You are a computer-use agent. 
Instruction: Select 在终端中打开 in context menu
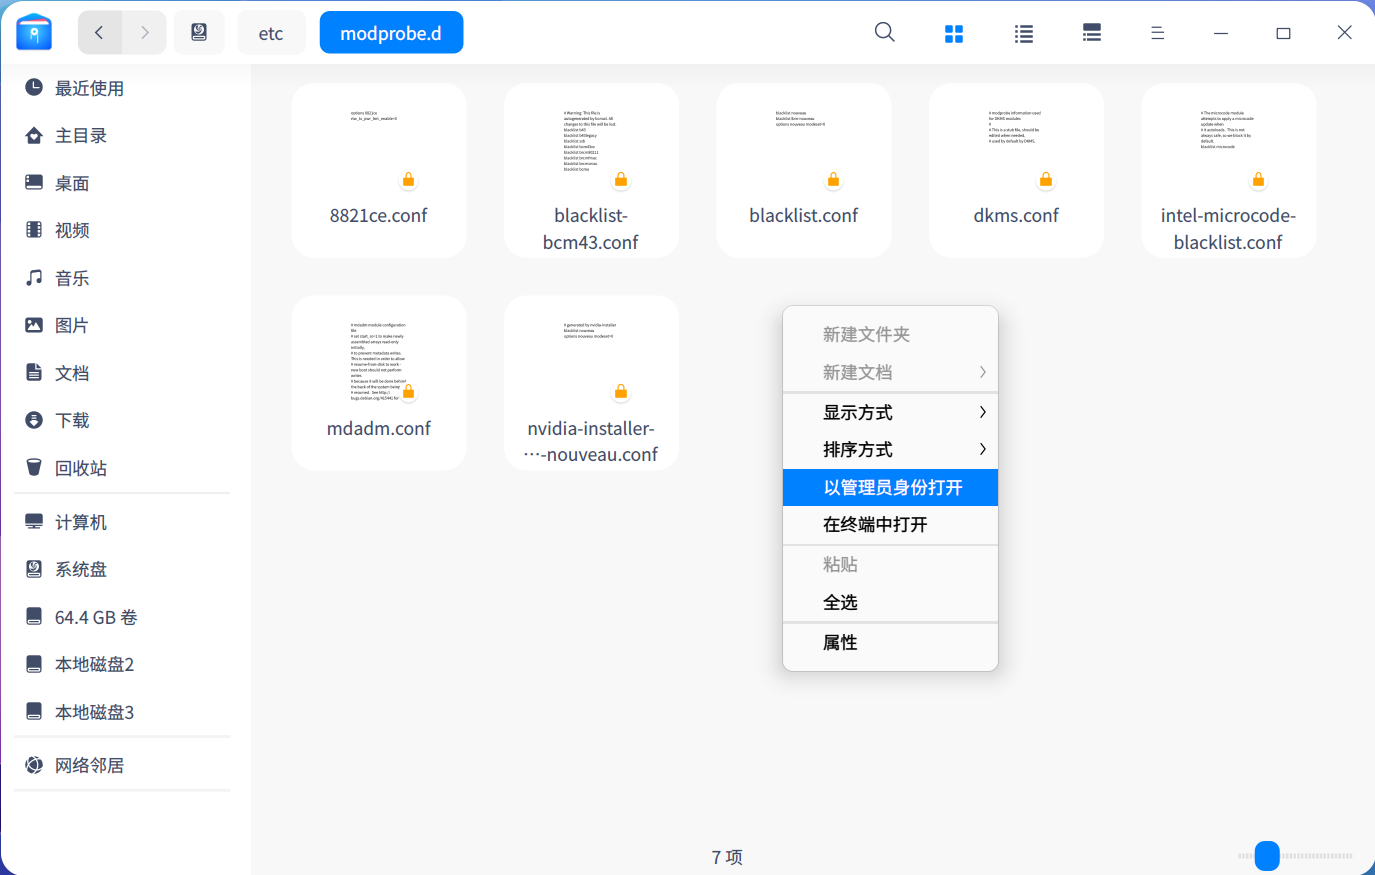(x=890, y=525)
